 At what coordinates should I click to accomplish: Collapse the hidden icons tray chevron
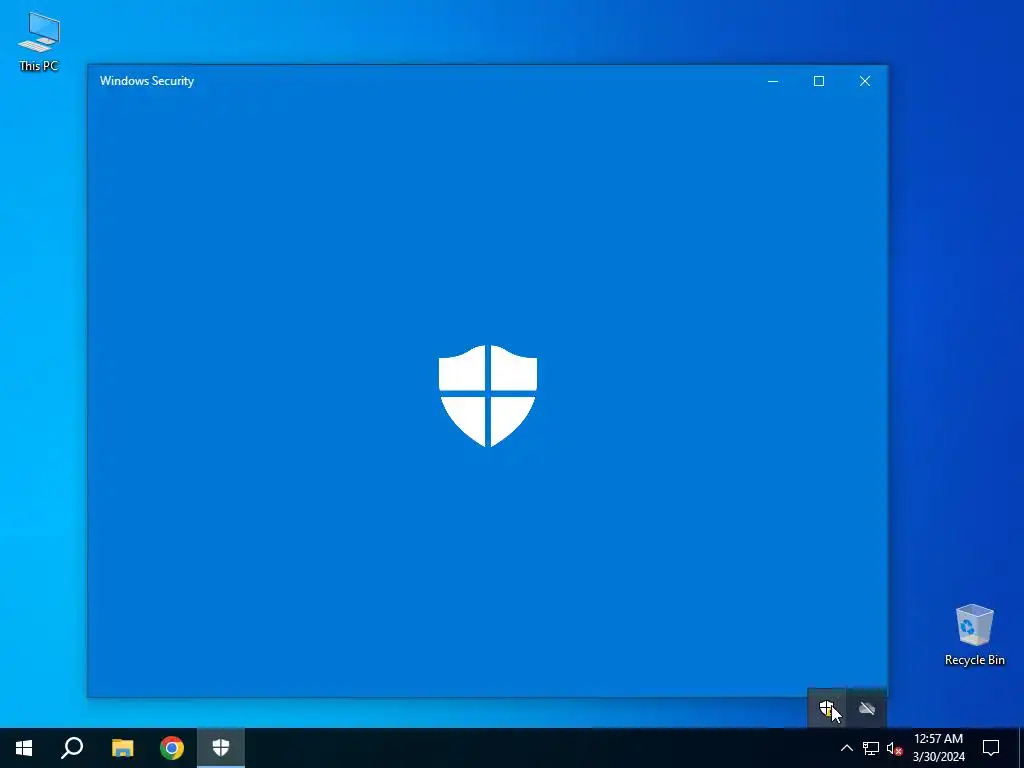click(846, 748)
